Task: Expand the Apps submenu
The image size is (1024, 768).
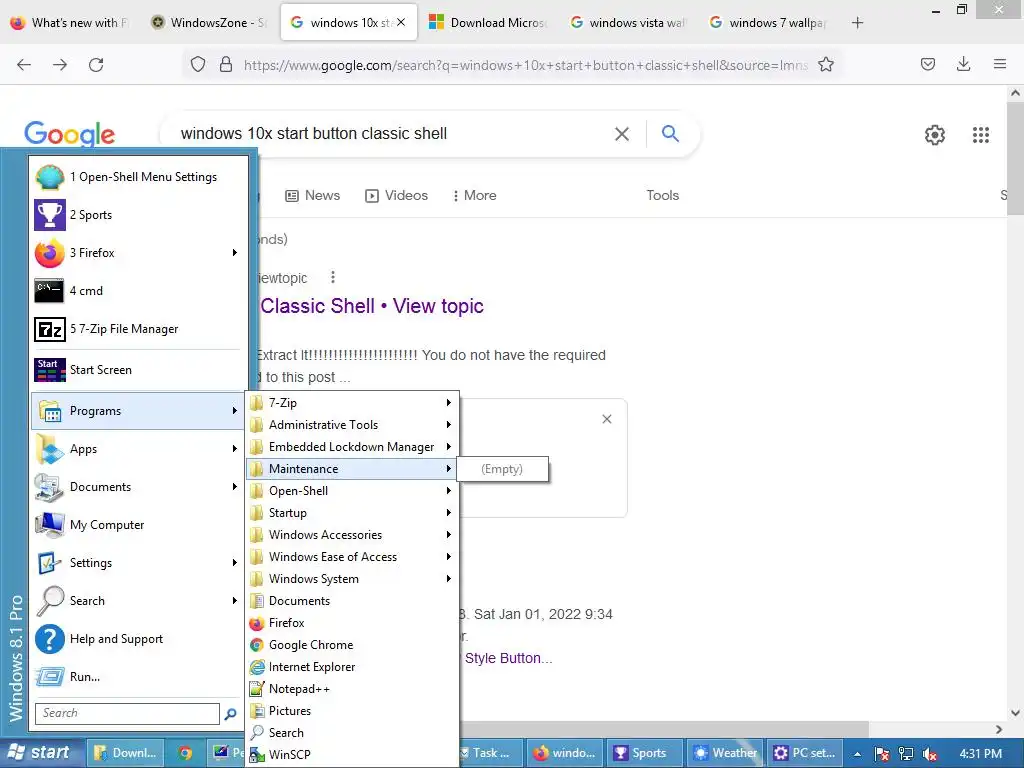Action: pos(137,449)
